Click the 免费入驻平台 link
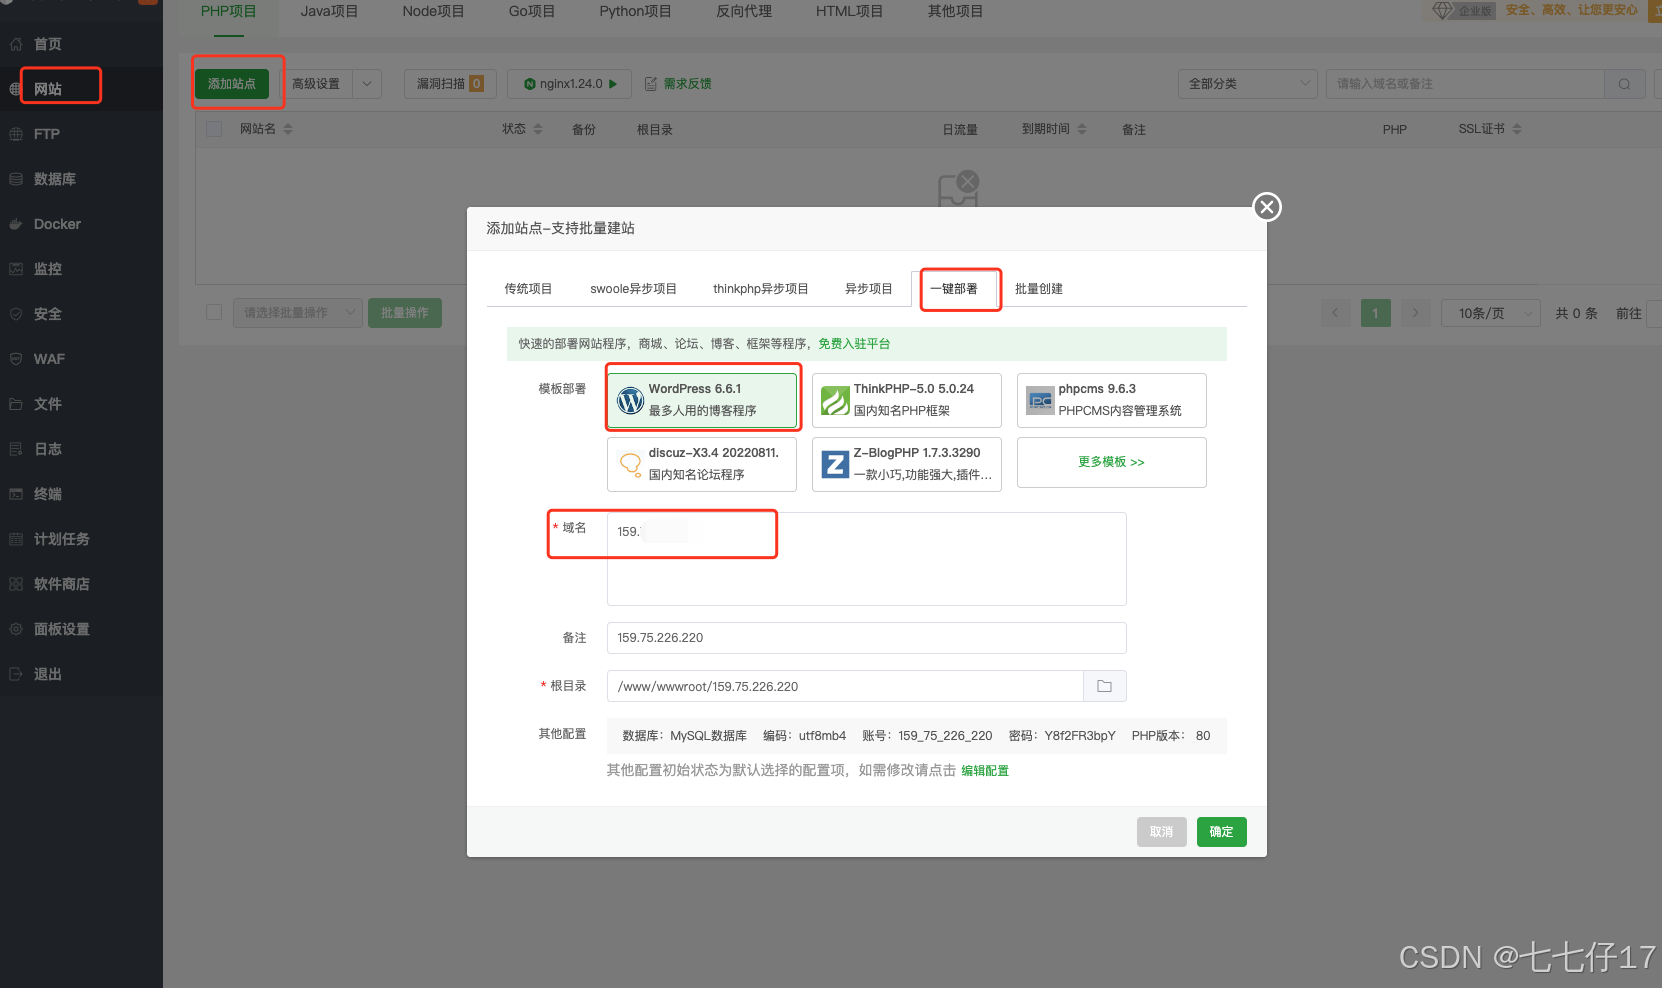The image size is (1662, 988). click(x=854, y=344)
